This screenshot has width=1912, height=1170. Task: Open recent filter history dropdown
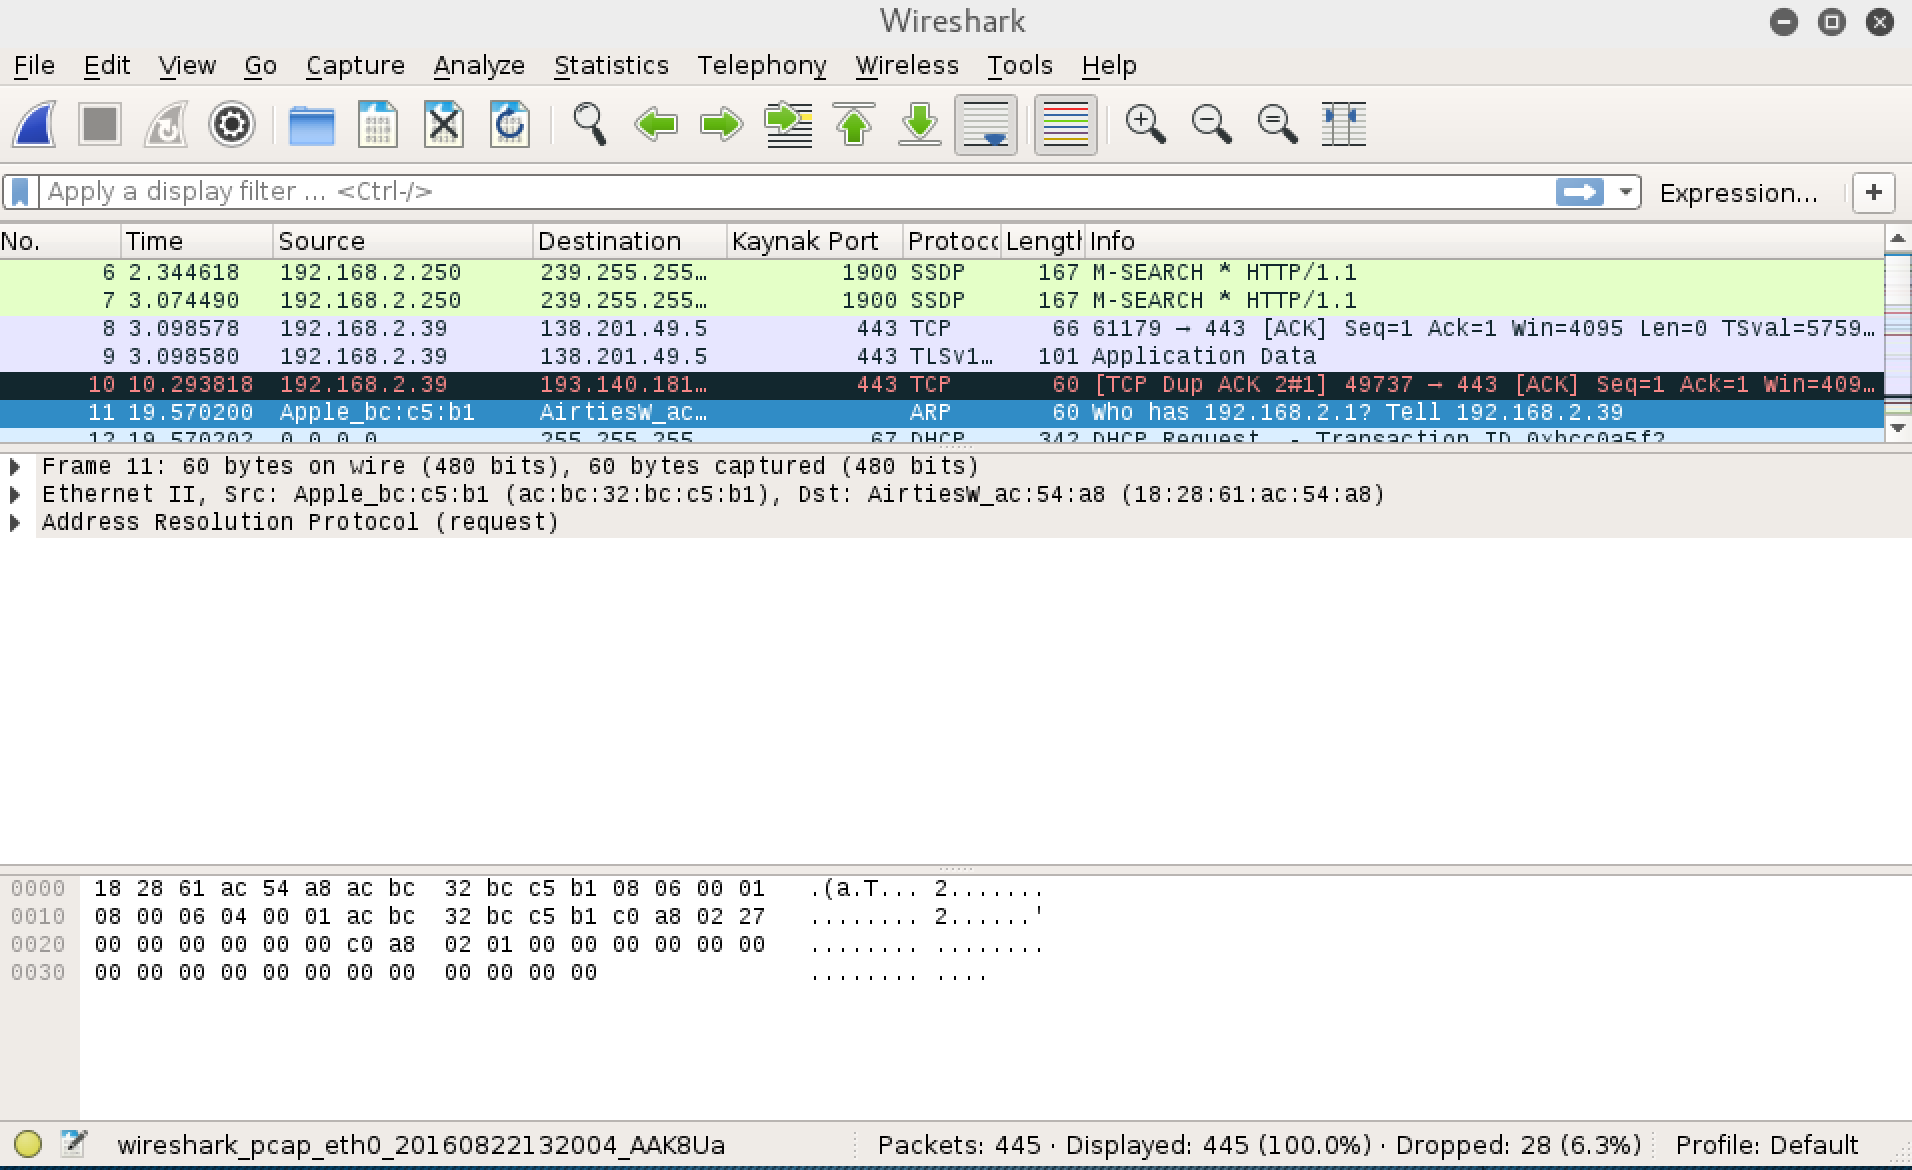click(x=1625, y=191)
